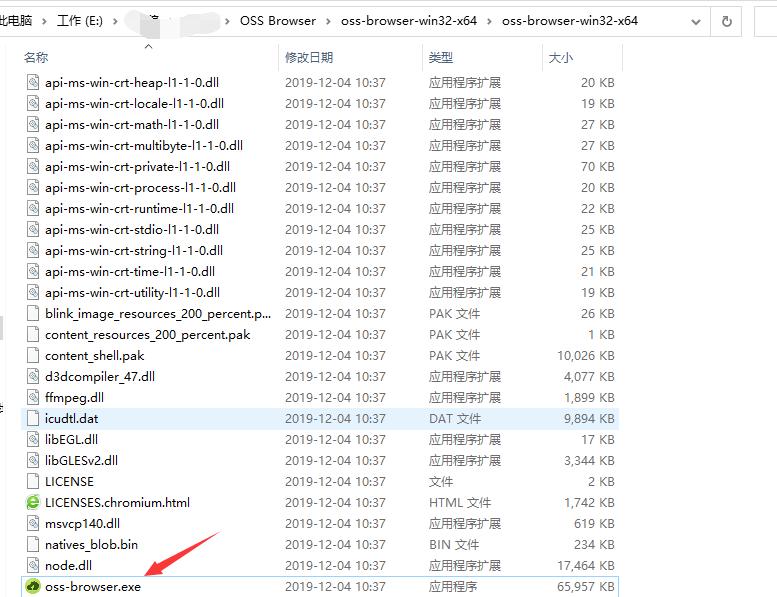This screenshot has width=777, height=597.
Task: Click the last oss-browser-win32-x64 breadcrumb
Action: [569, 21]
